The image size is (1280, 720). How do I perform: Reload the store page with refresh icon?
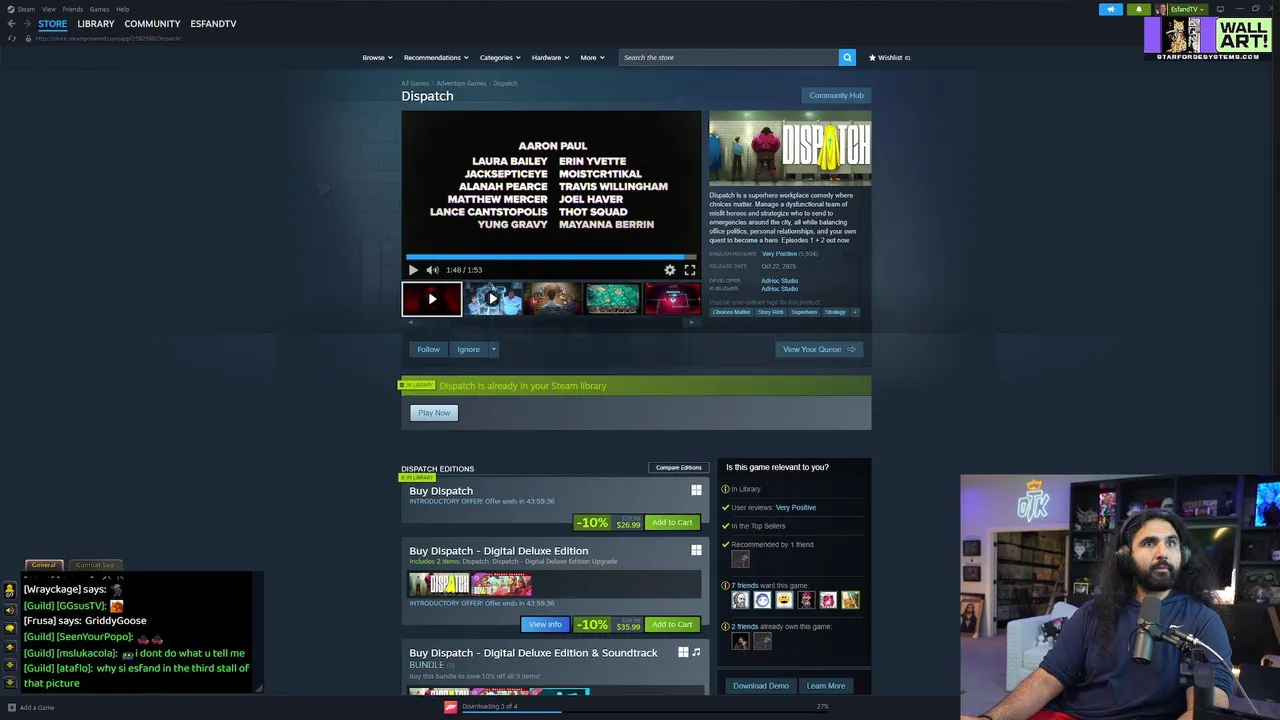[x=12, y=38]
